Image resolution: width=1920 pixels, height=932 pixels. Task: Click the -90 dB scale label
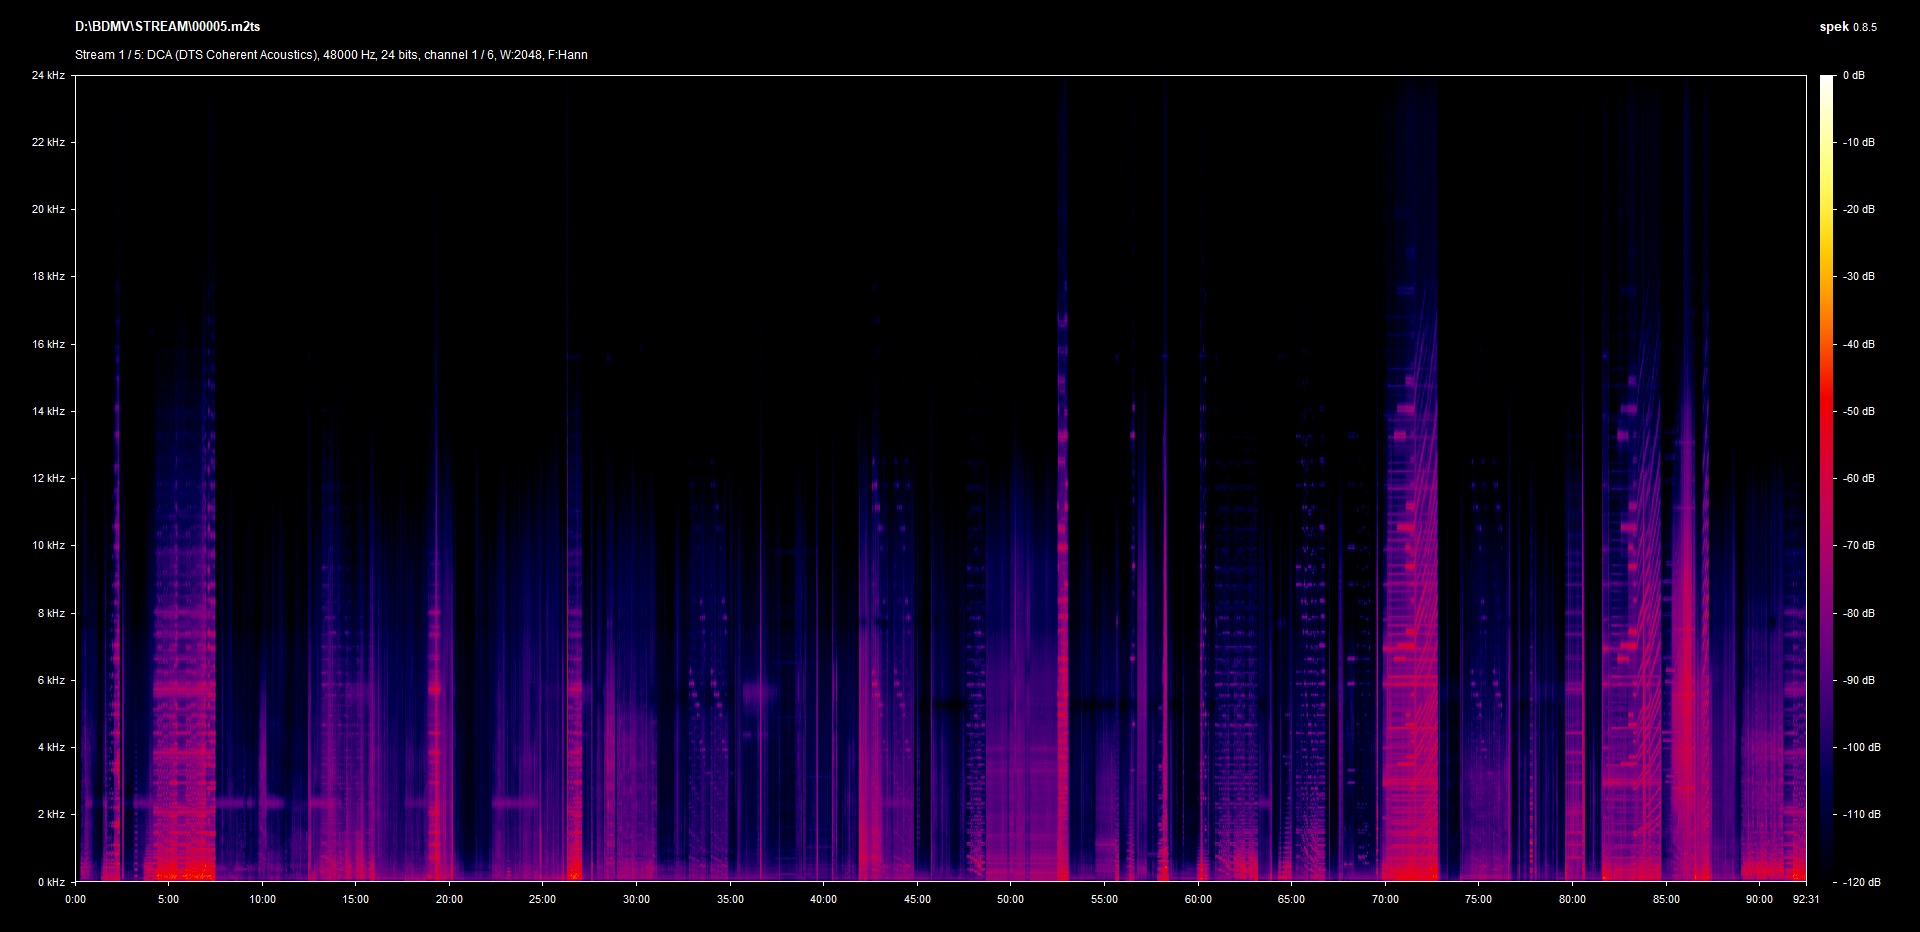[1859, 680]
